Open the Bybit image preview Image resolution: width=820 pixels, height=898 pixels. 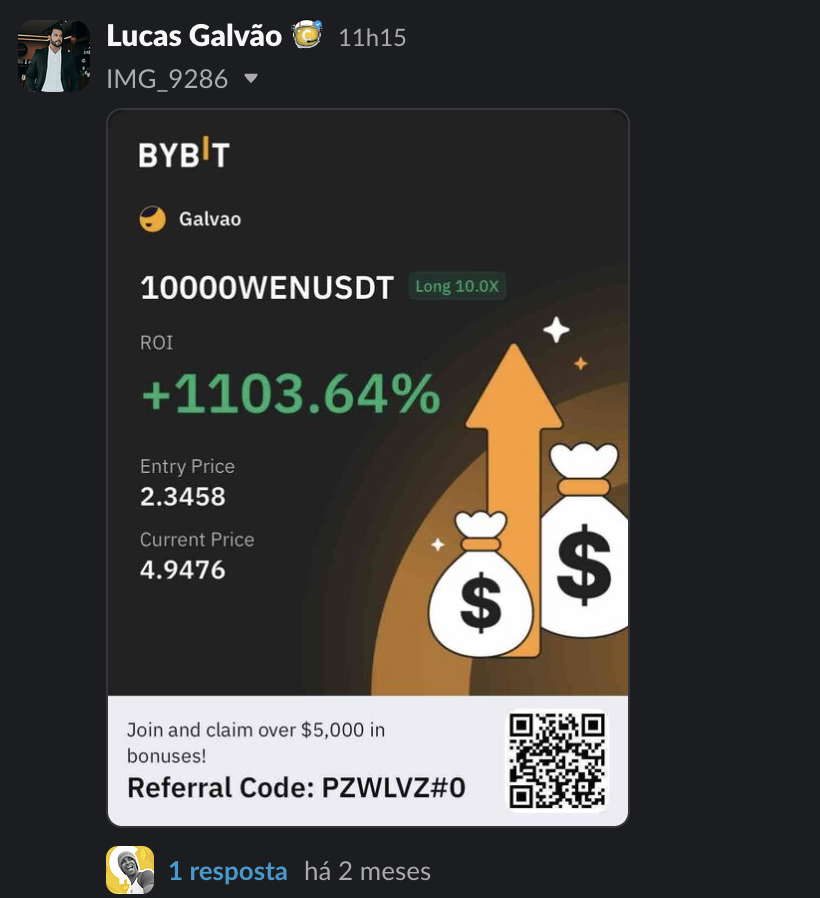(368, 467)
